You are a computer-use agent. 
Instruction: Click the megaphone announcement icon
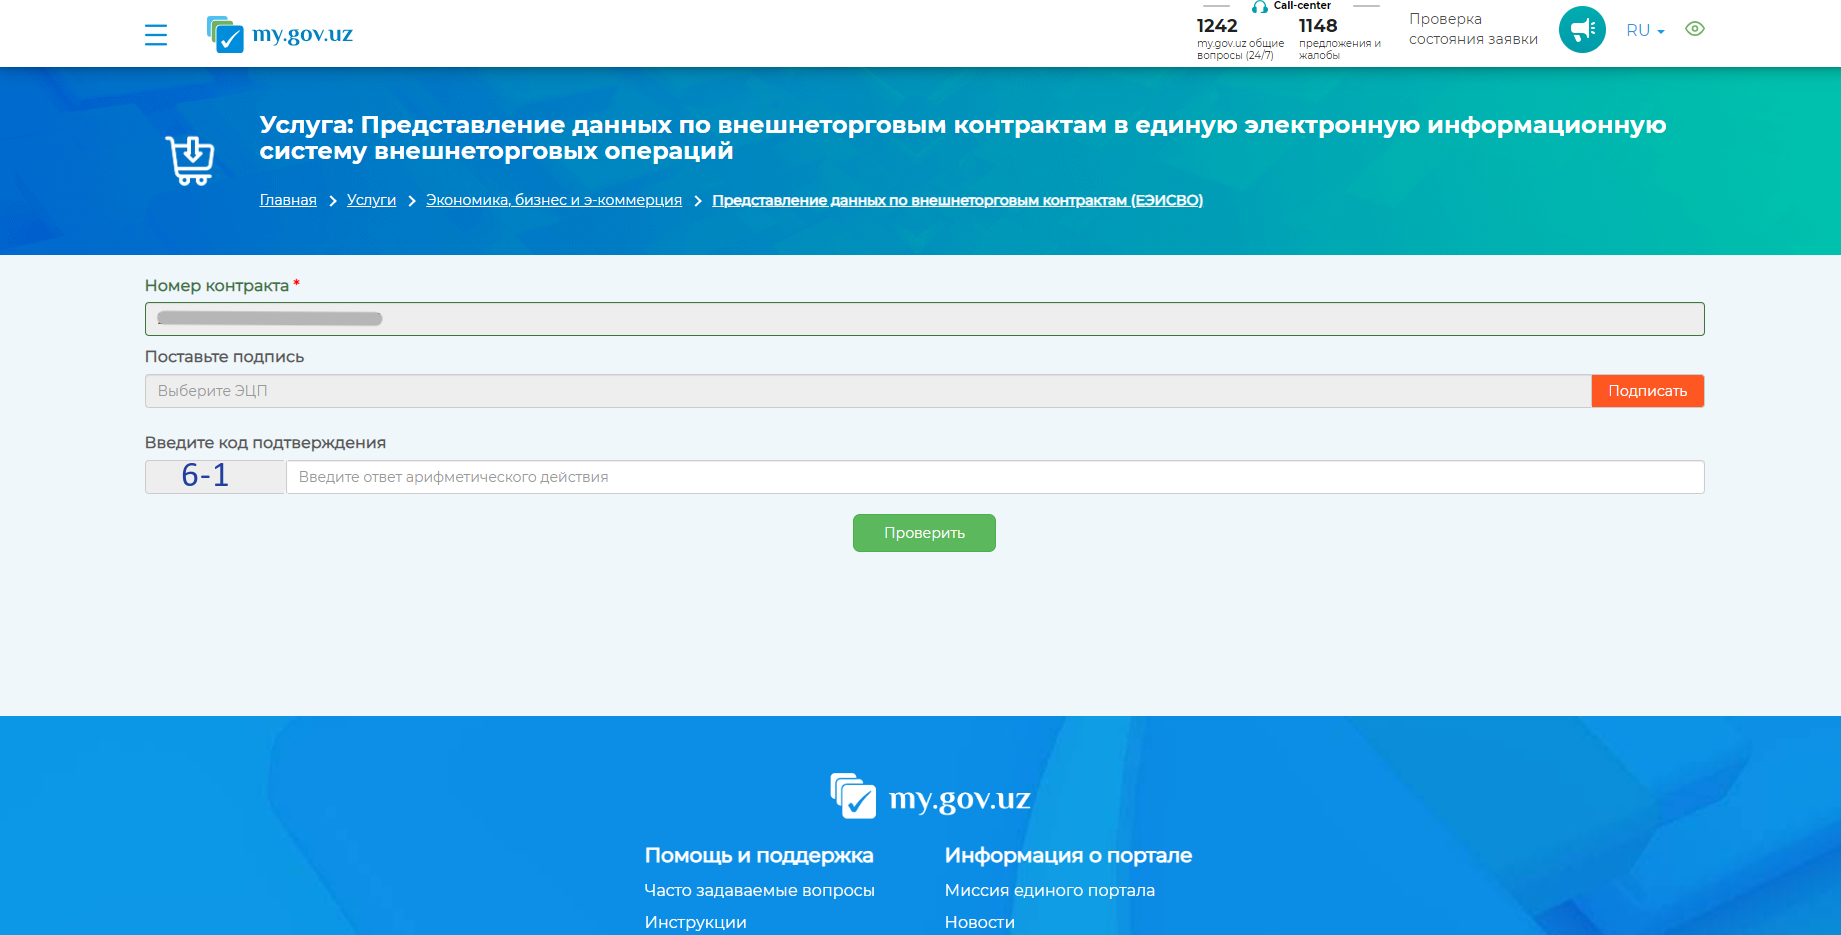(x=1581, y=30)
